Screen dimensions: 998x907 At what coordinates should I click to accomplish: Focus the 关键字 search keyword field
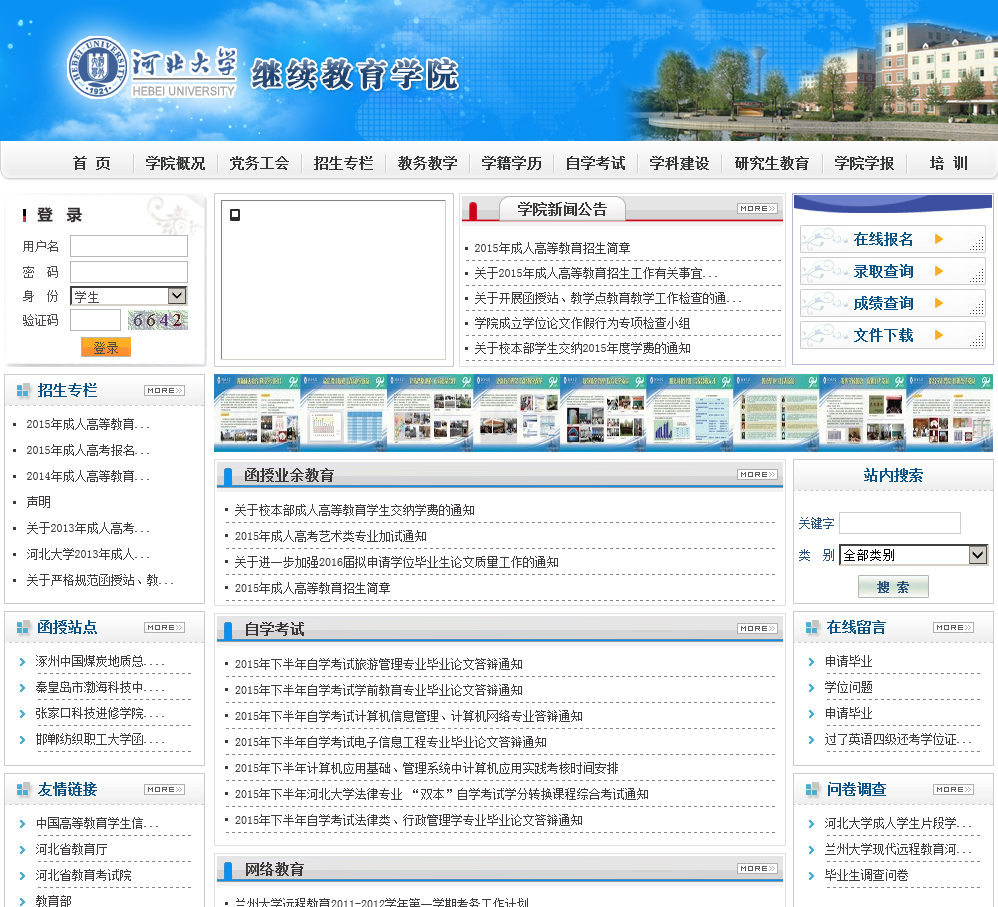tap(899, 523)
